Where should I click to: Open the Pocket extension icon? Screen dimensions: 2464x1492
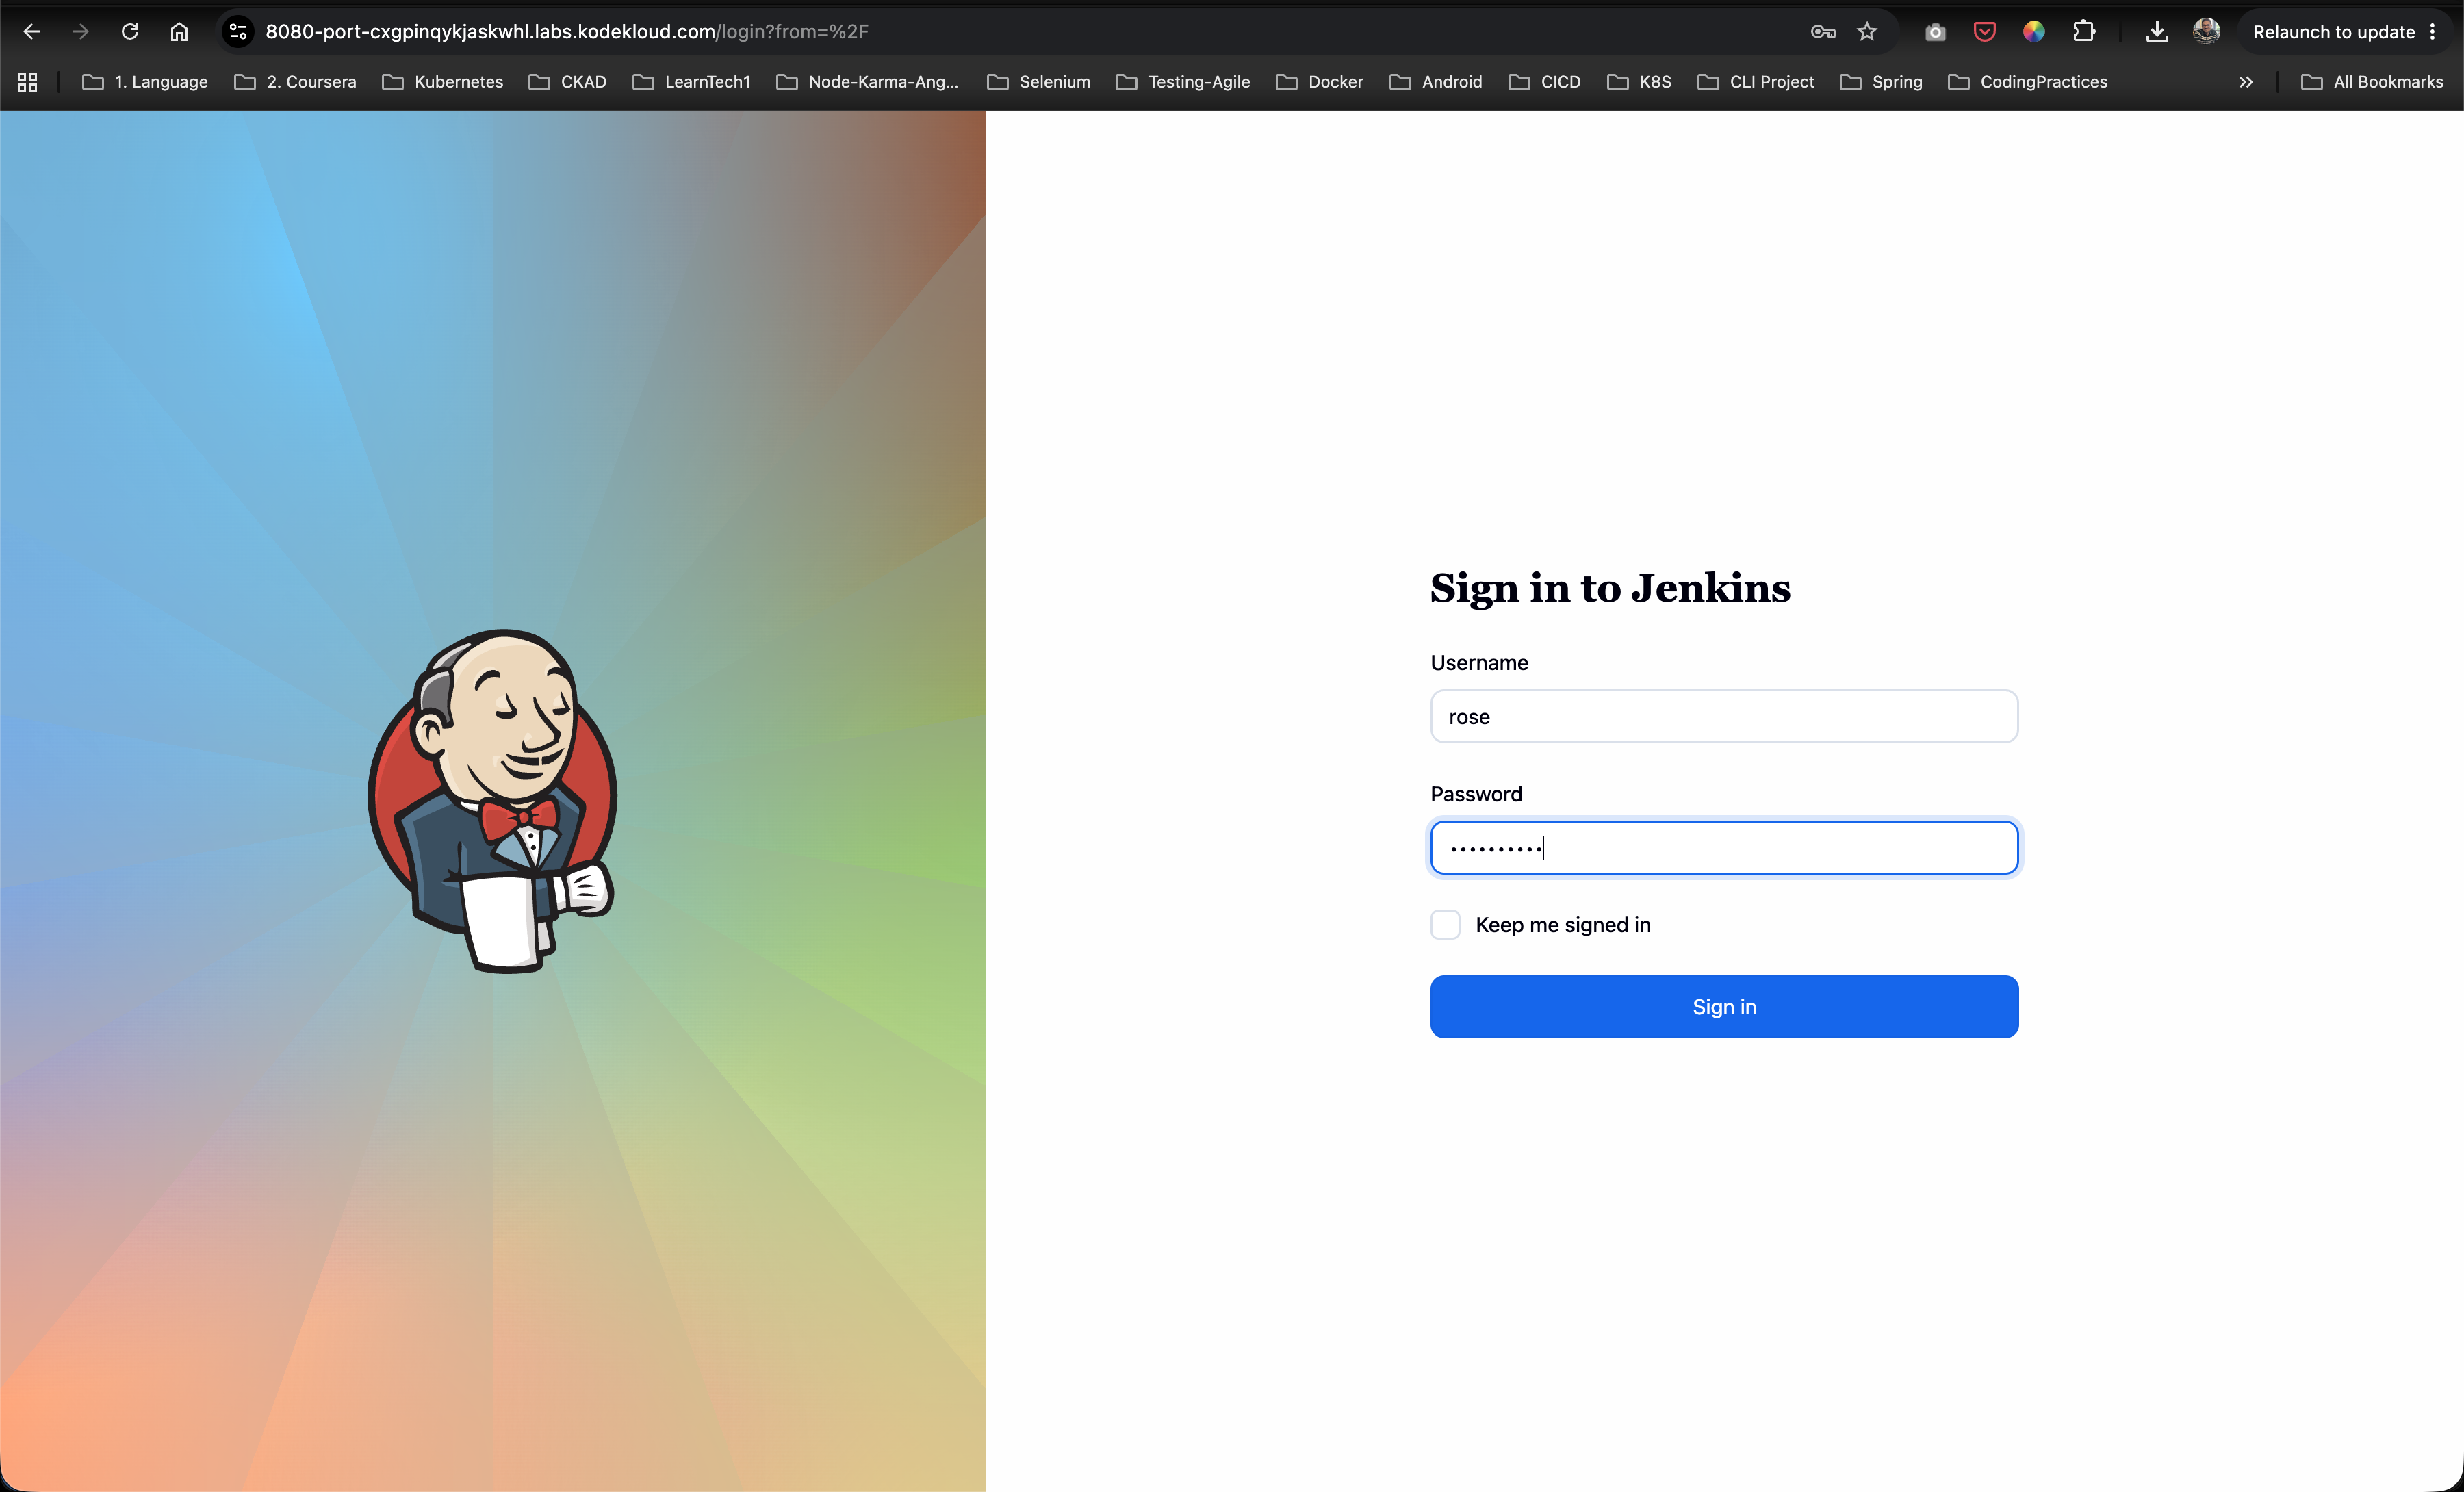(1985, 32)
